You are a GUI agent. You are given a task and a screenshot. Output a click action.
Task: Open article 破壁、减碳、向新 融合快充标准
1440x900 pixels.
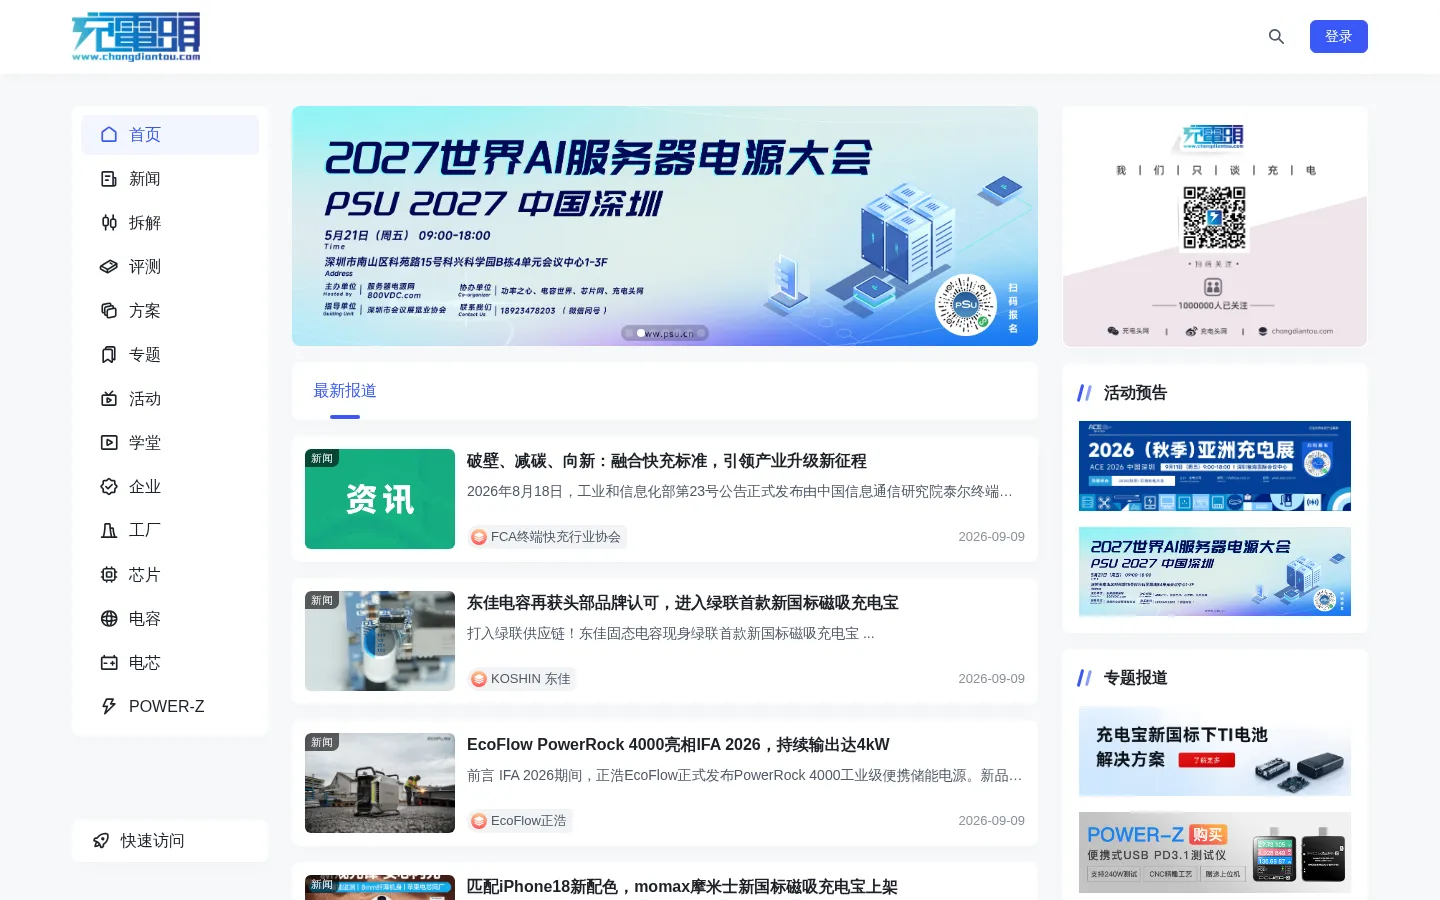click(x=667, y=461)
